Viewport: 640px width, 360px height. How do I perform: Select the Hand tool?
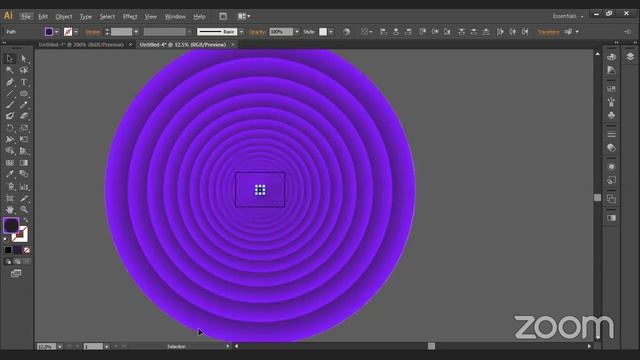click(x=10, y=210)
